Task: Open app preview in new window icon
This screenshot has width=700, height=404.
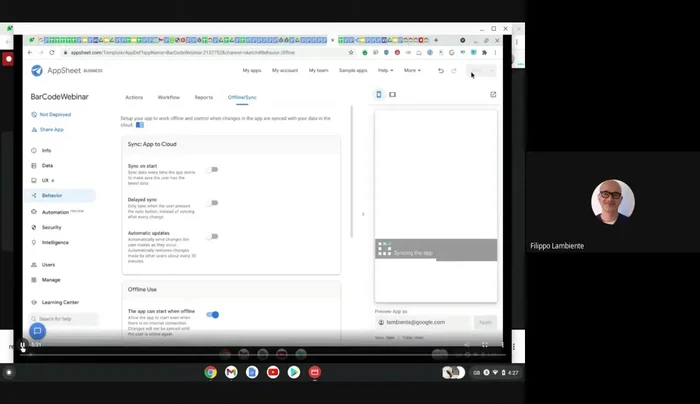Action: pyautogui.click(x=493, y=95)
